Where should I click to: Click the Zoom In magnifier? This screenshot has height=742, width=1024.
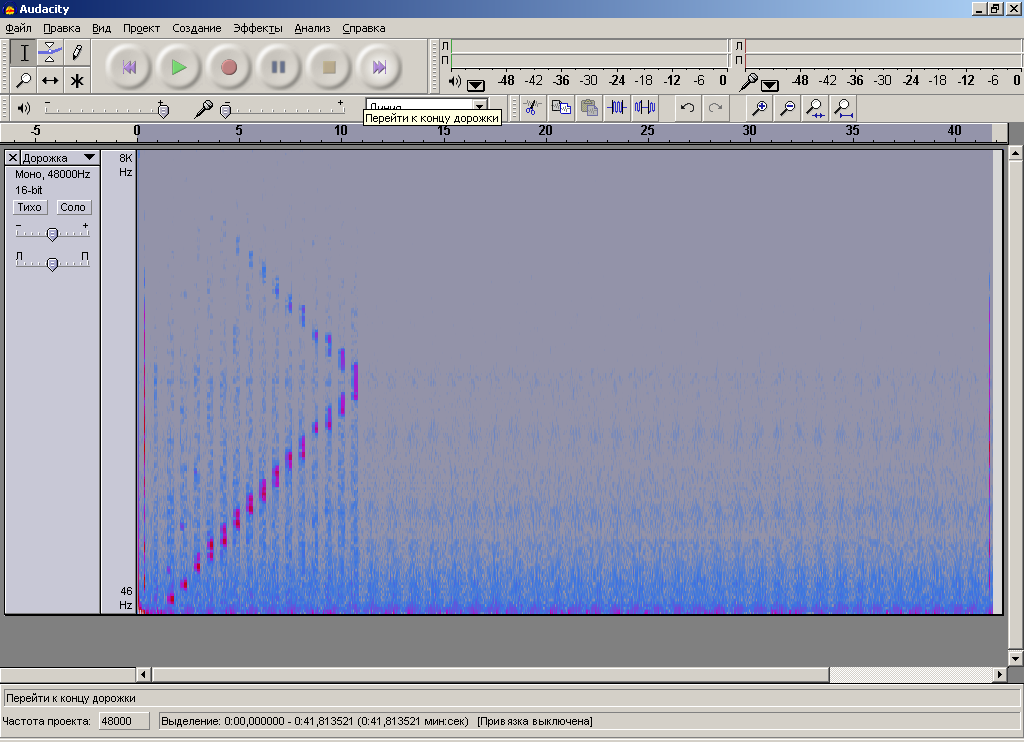point(760,107)
